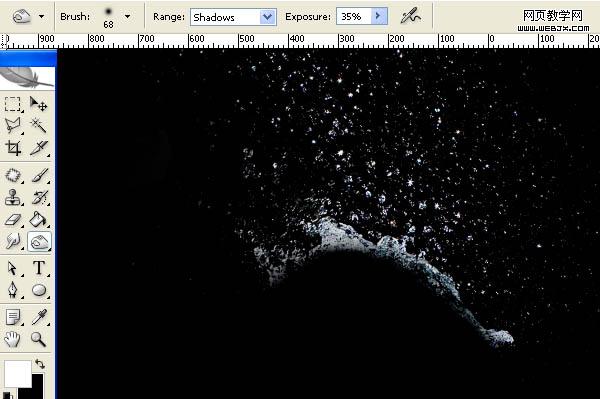This screenshot has width=600, height=399.
Task: Select the Hand tool
Action: [x=13, y=339]
